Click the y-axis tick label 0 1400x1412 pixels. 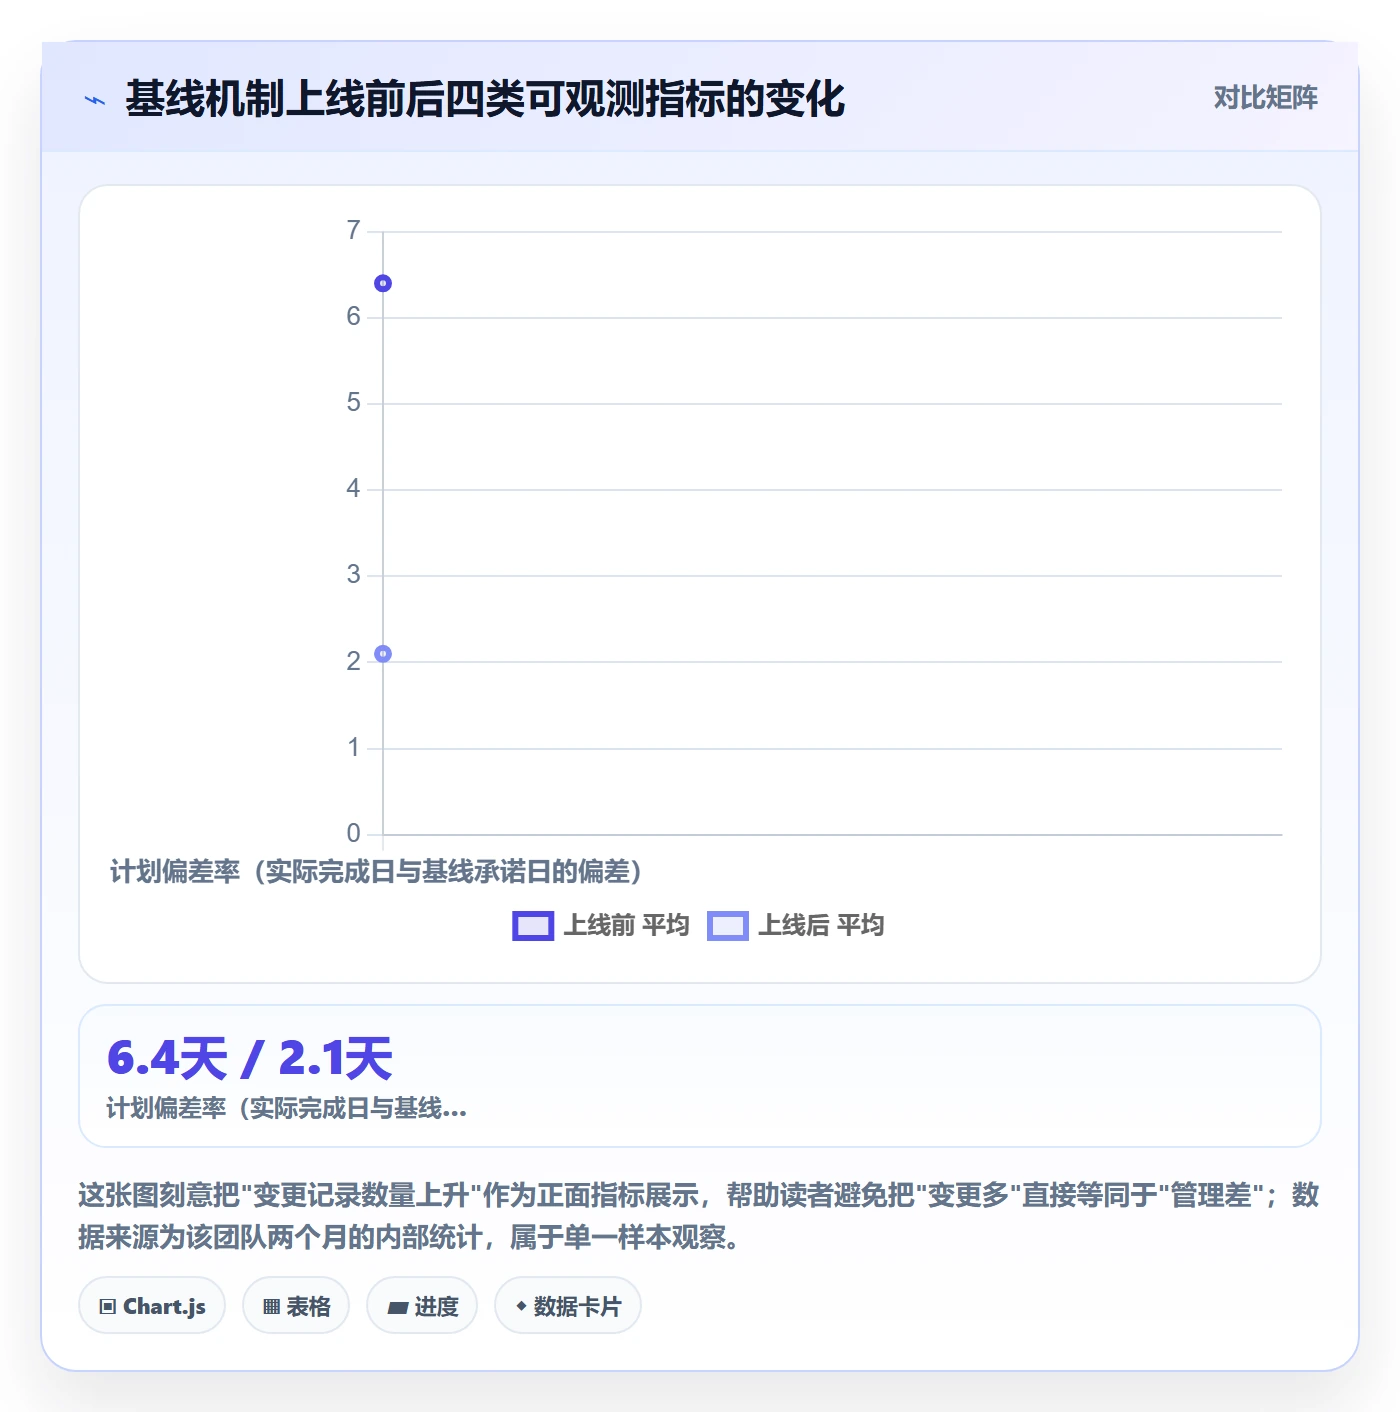click(x=353, y=833)
